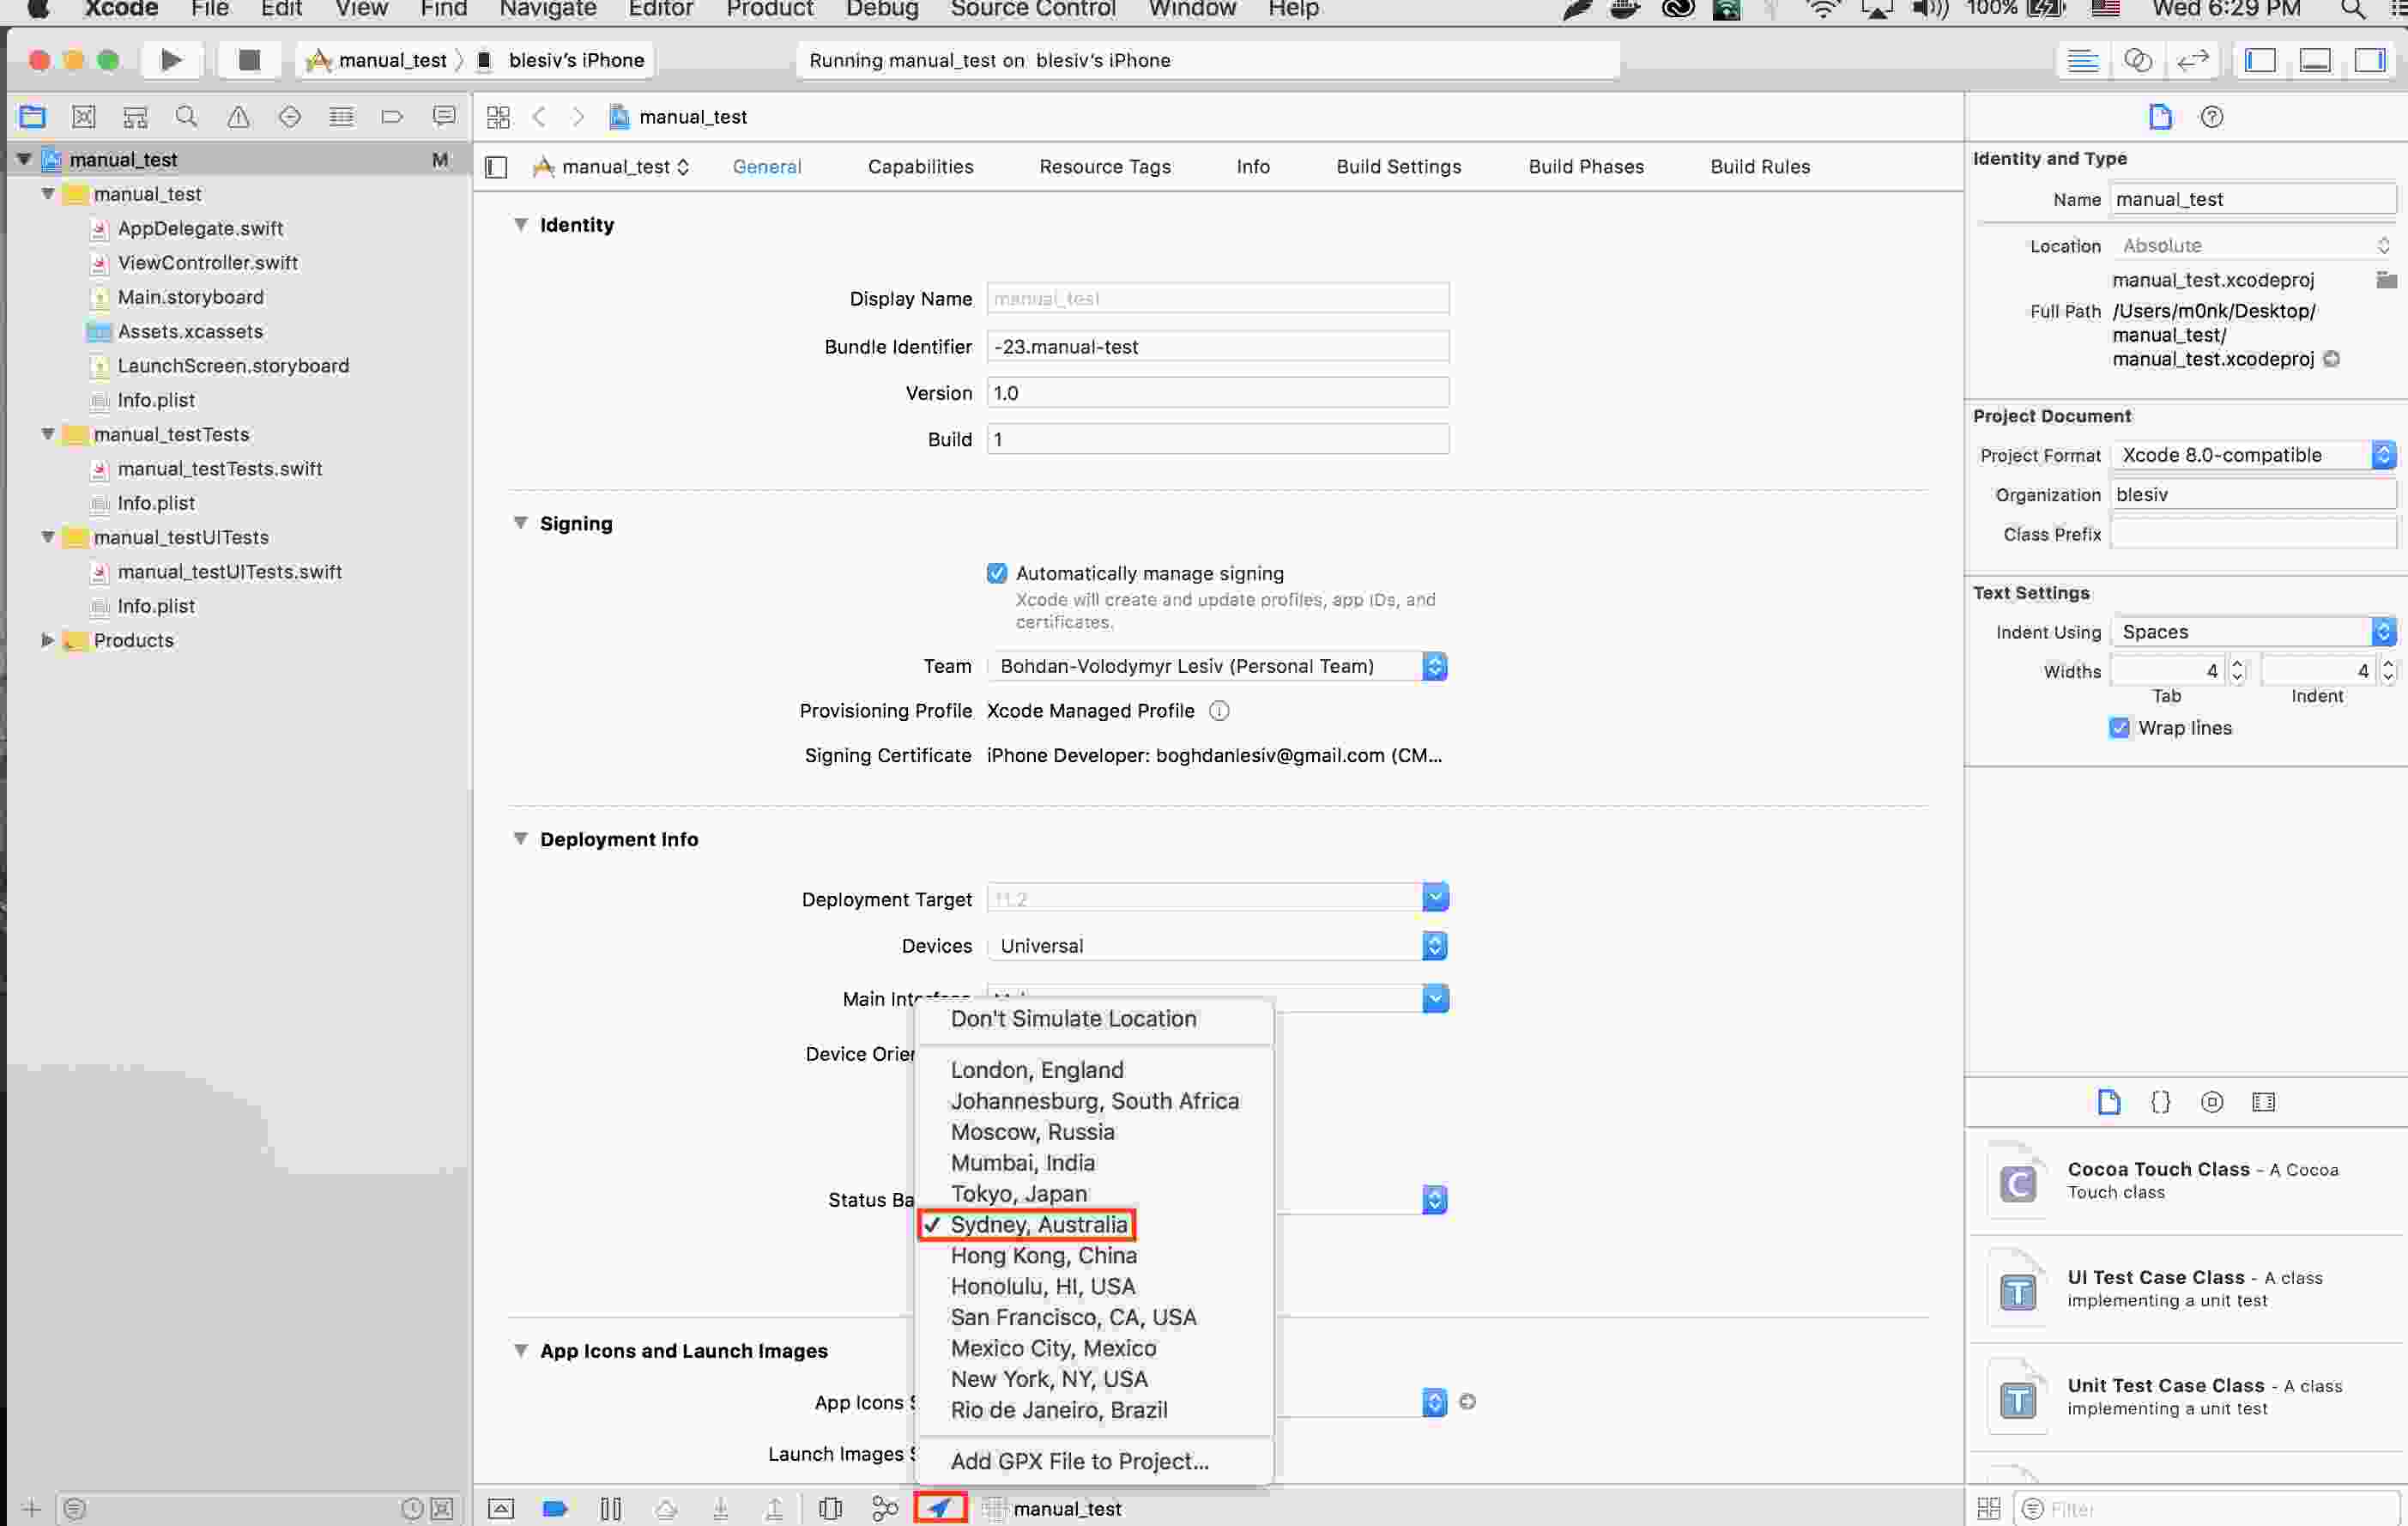Click the Run button to build app
The width and height of the screenshot is (2408, 1526).
click(x=170, y=58)
